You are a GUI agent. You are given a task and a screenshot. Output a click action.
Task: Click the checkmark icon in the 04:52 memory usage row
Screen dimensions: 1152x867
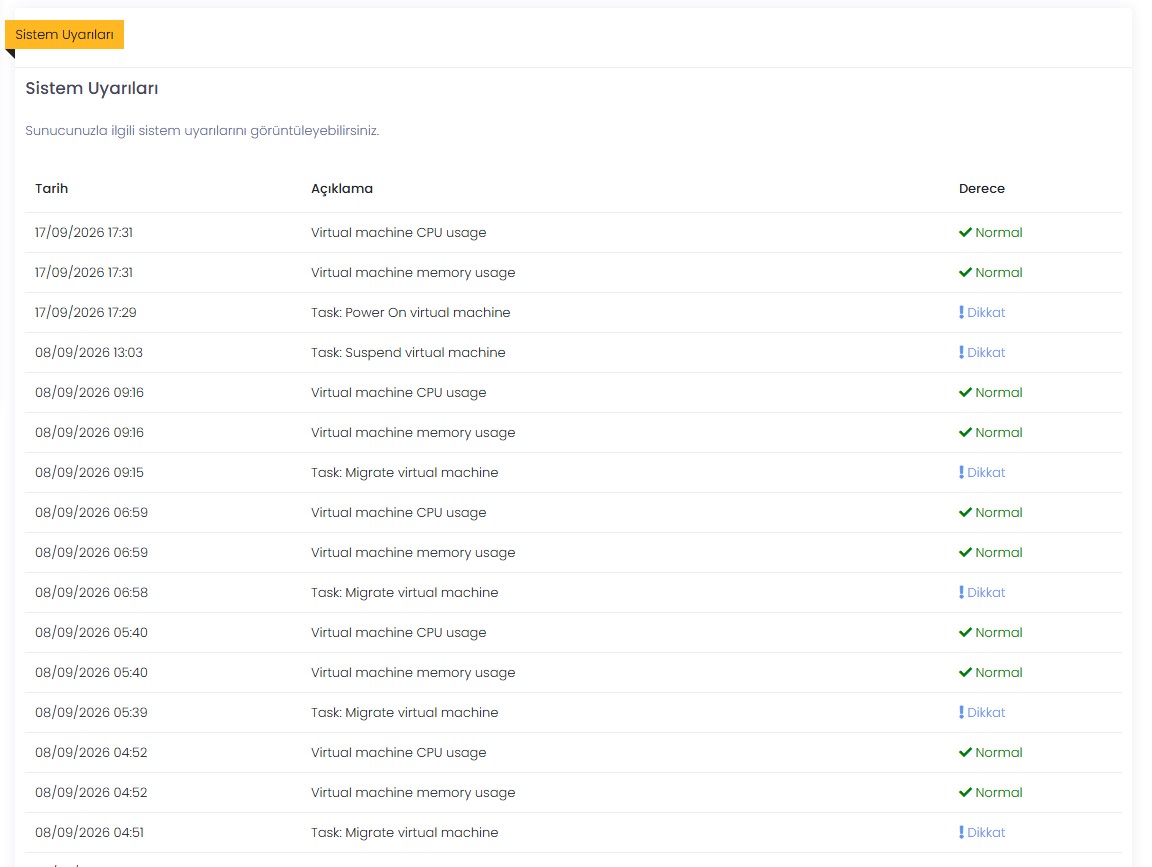click(965, 793)
